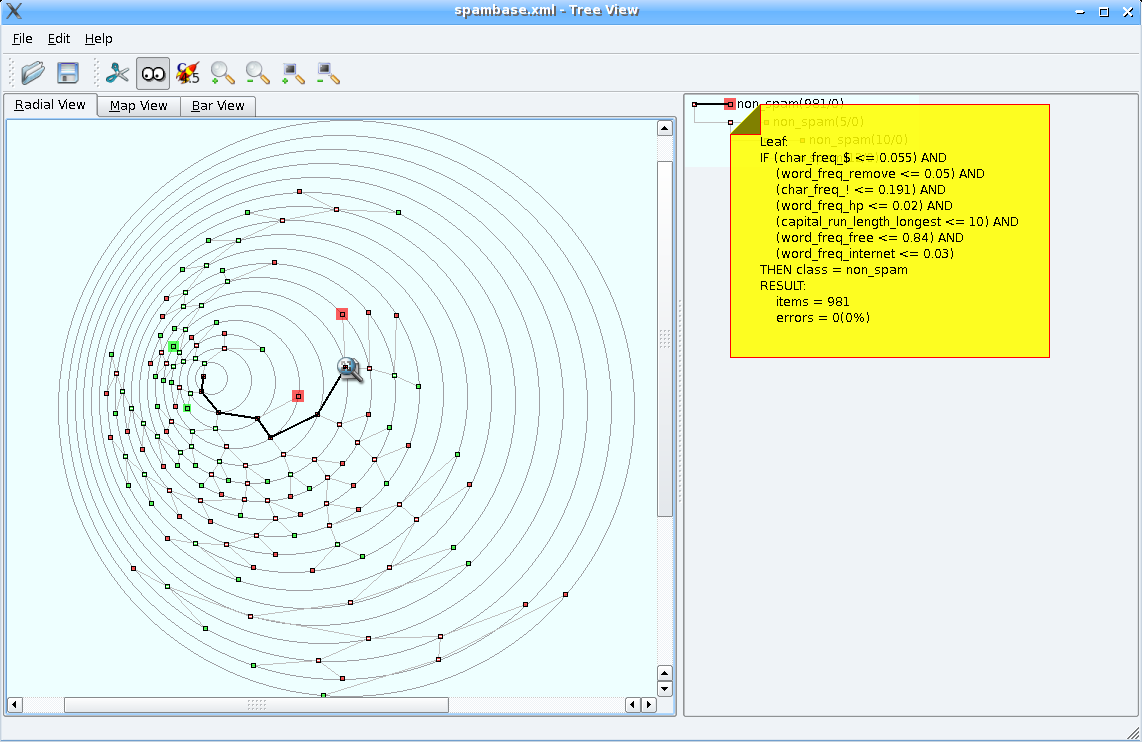The image size is (1142, 742).
Task: Switch to the Bar View tab
Action: [218, 106]
